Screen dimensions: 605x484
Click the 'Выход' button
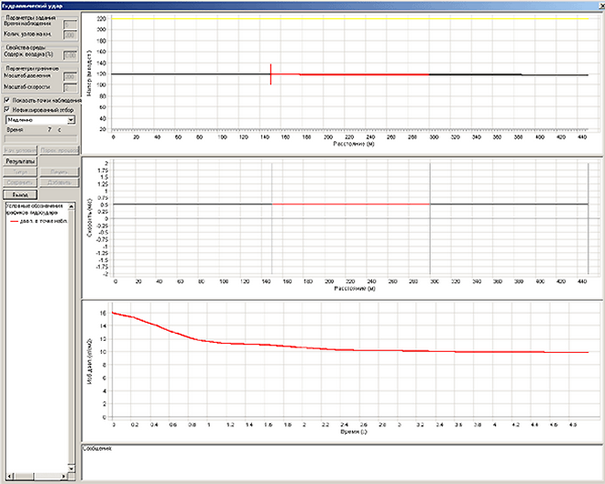[20, 196]
